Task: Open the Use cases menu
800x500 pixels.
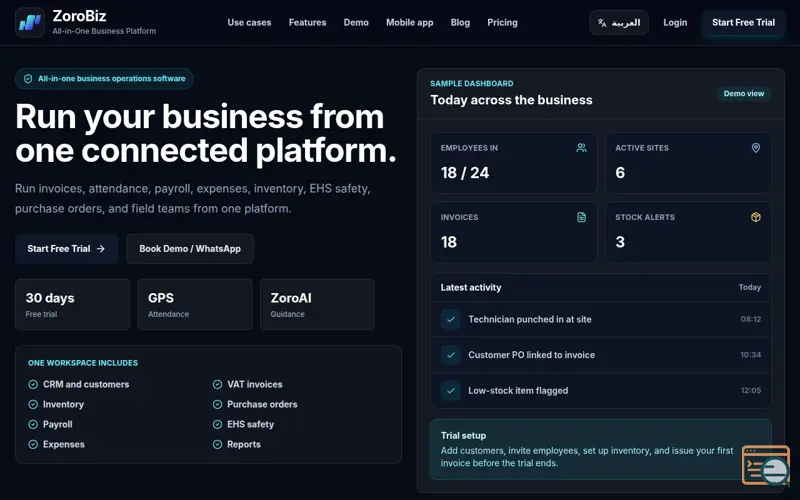Action: (x=249, y=22)
